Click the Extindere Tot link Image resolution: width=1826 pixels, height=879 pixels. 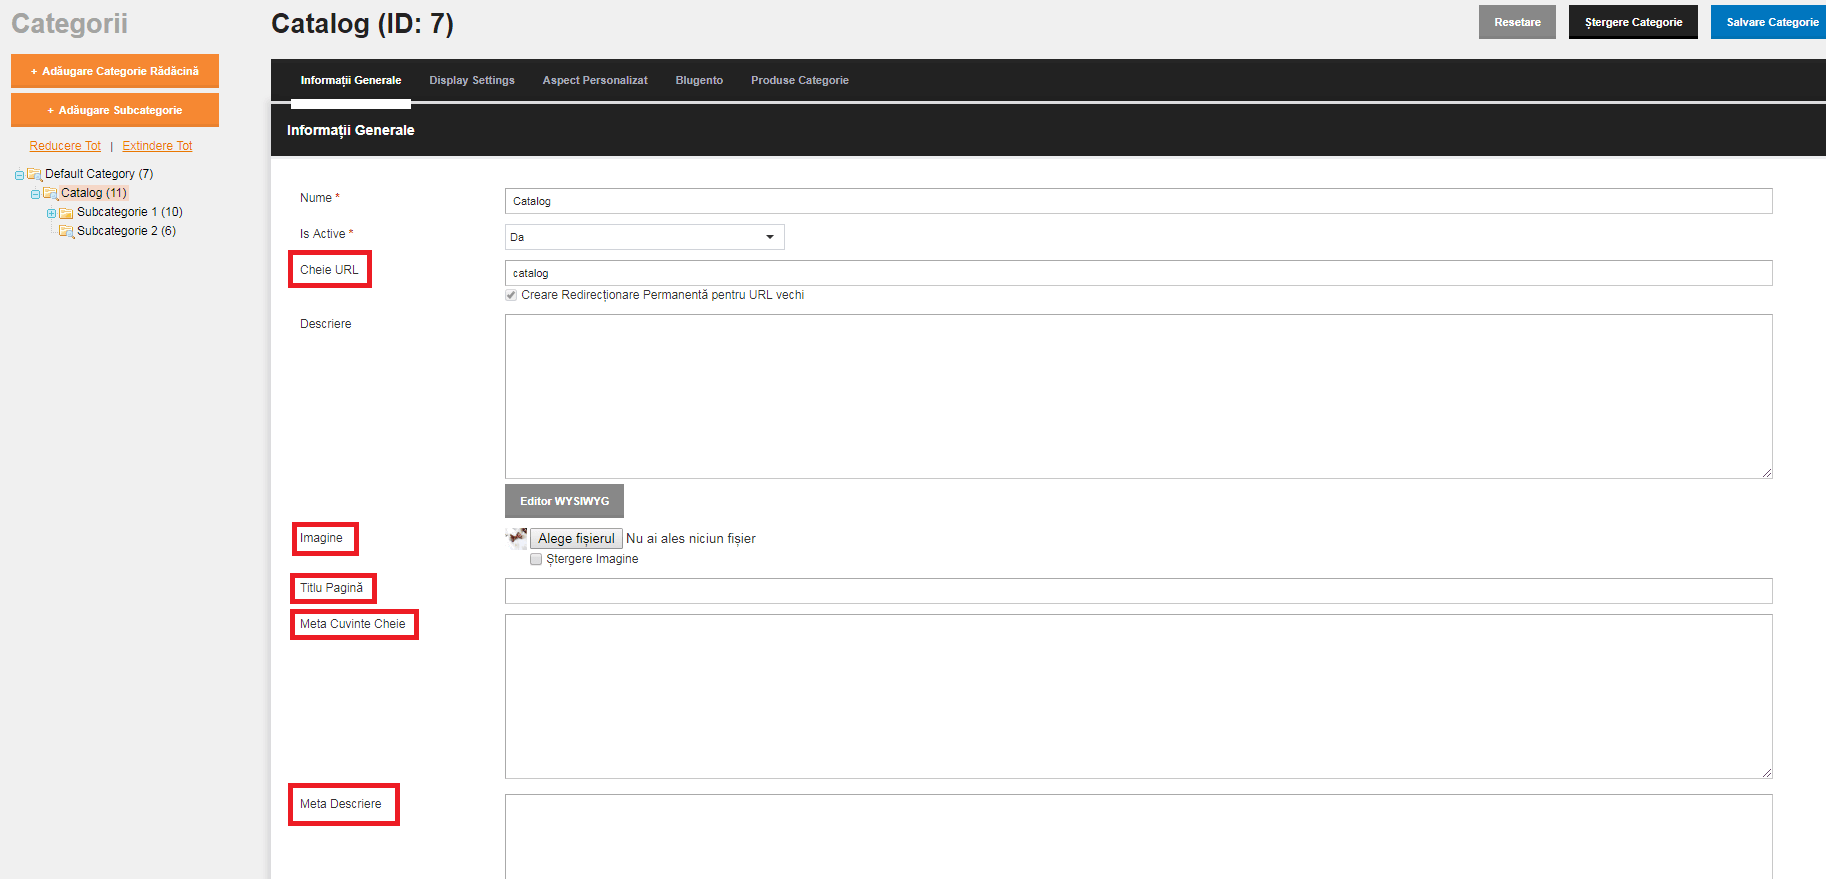pos(157,146)
